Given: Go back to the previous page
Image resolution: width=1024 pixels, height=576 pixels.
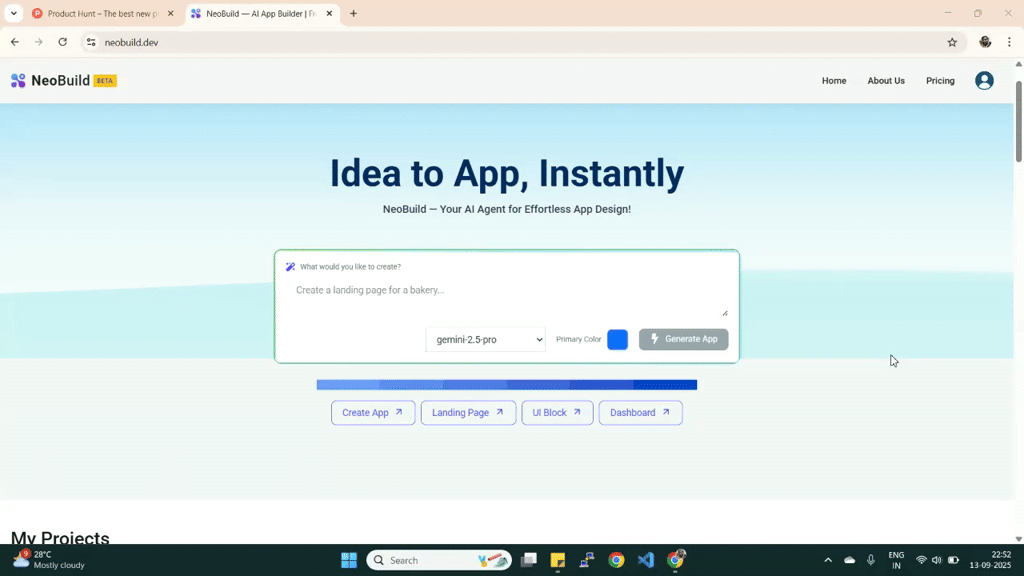Looking at the screenshot, I should 15,42.
